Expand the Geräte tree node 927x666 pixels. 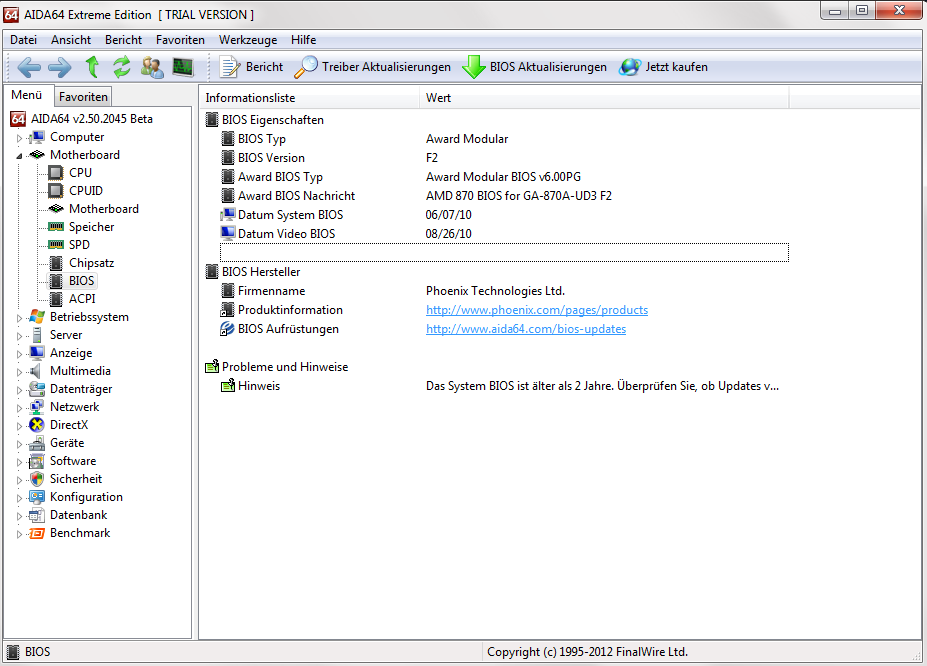[19, 444]
